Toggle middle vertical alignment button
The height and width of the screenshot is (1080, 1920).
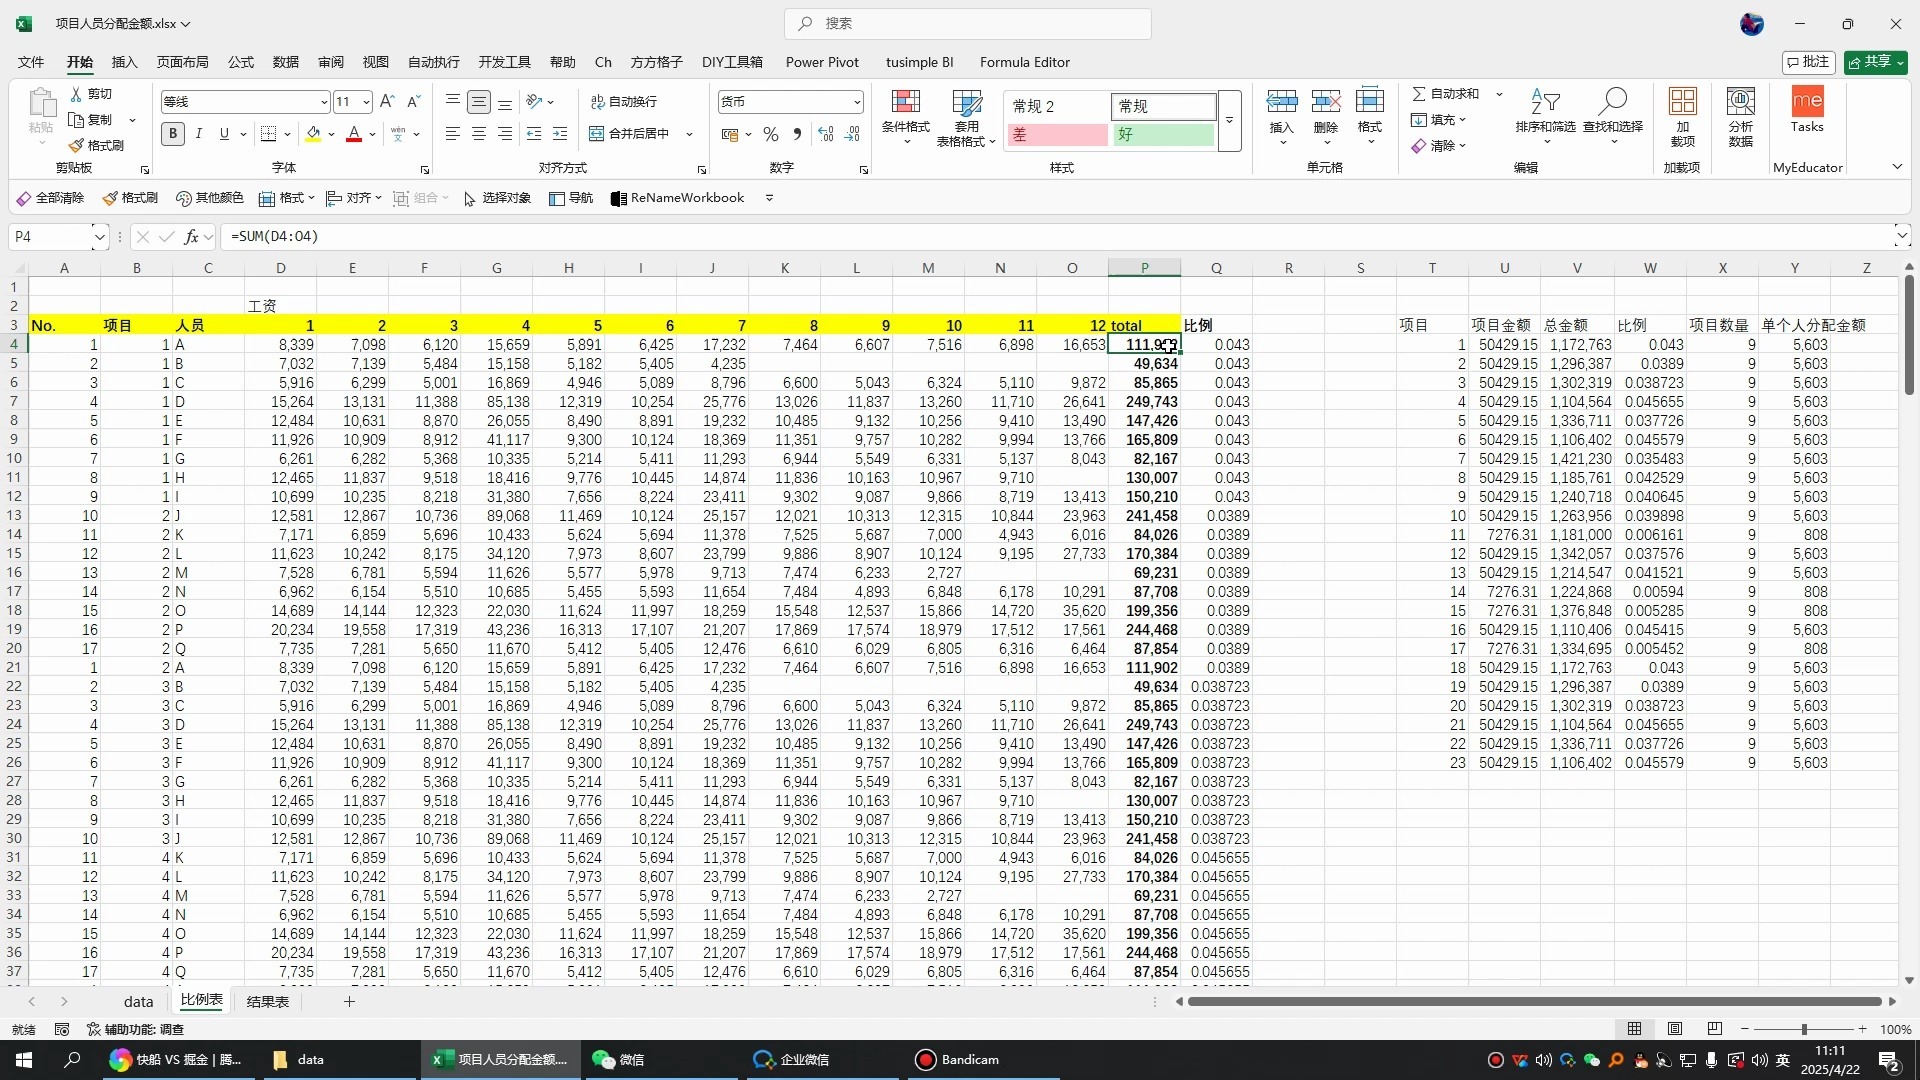click(x=479, y=102)
